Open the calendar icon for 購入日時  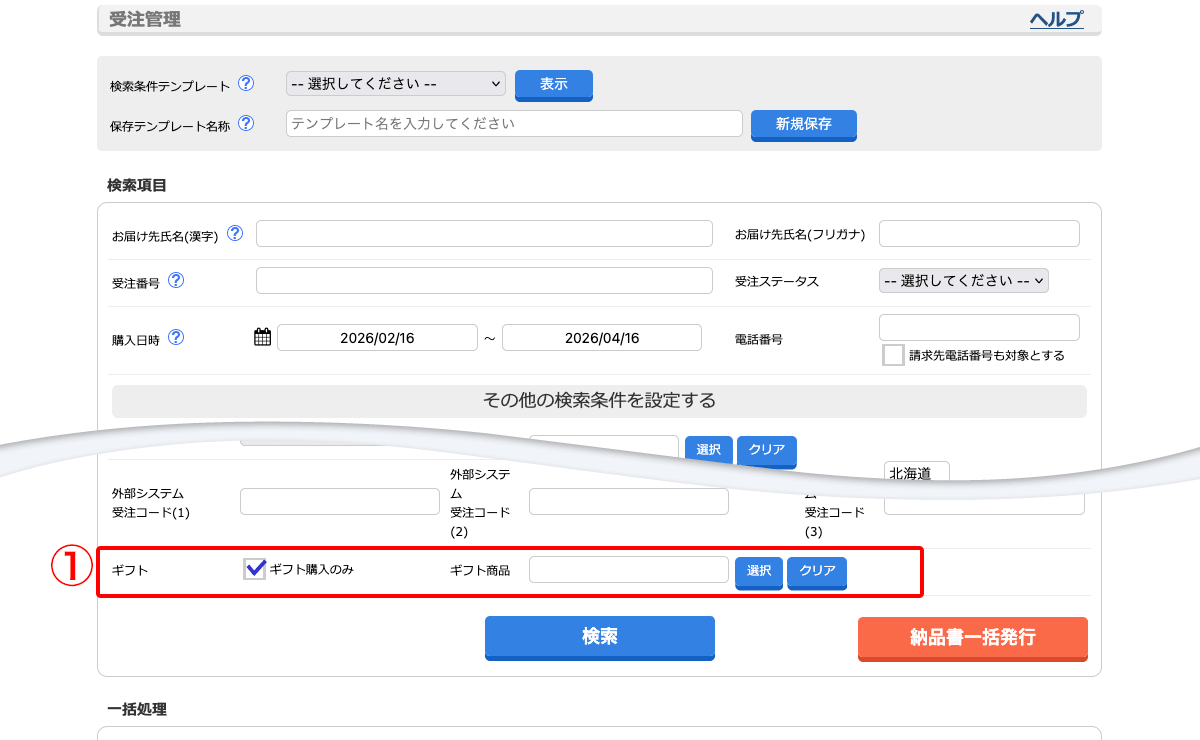[x=262, y=337]
